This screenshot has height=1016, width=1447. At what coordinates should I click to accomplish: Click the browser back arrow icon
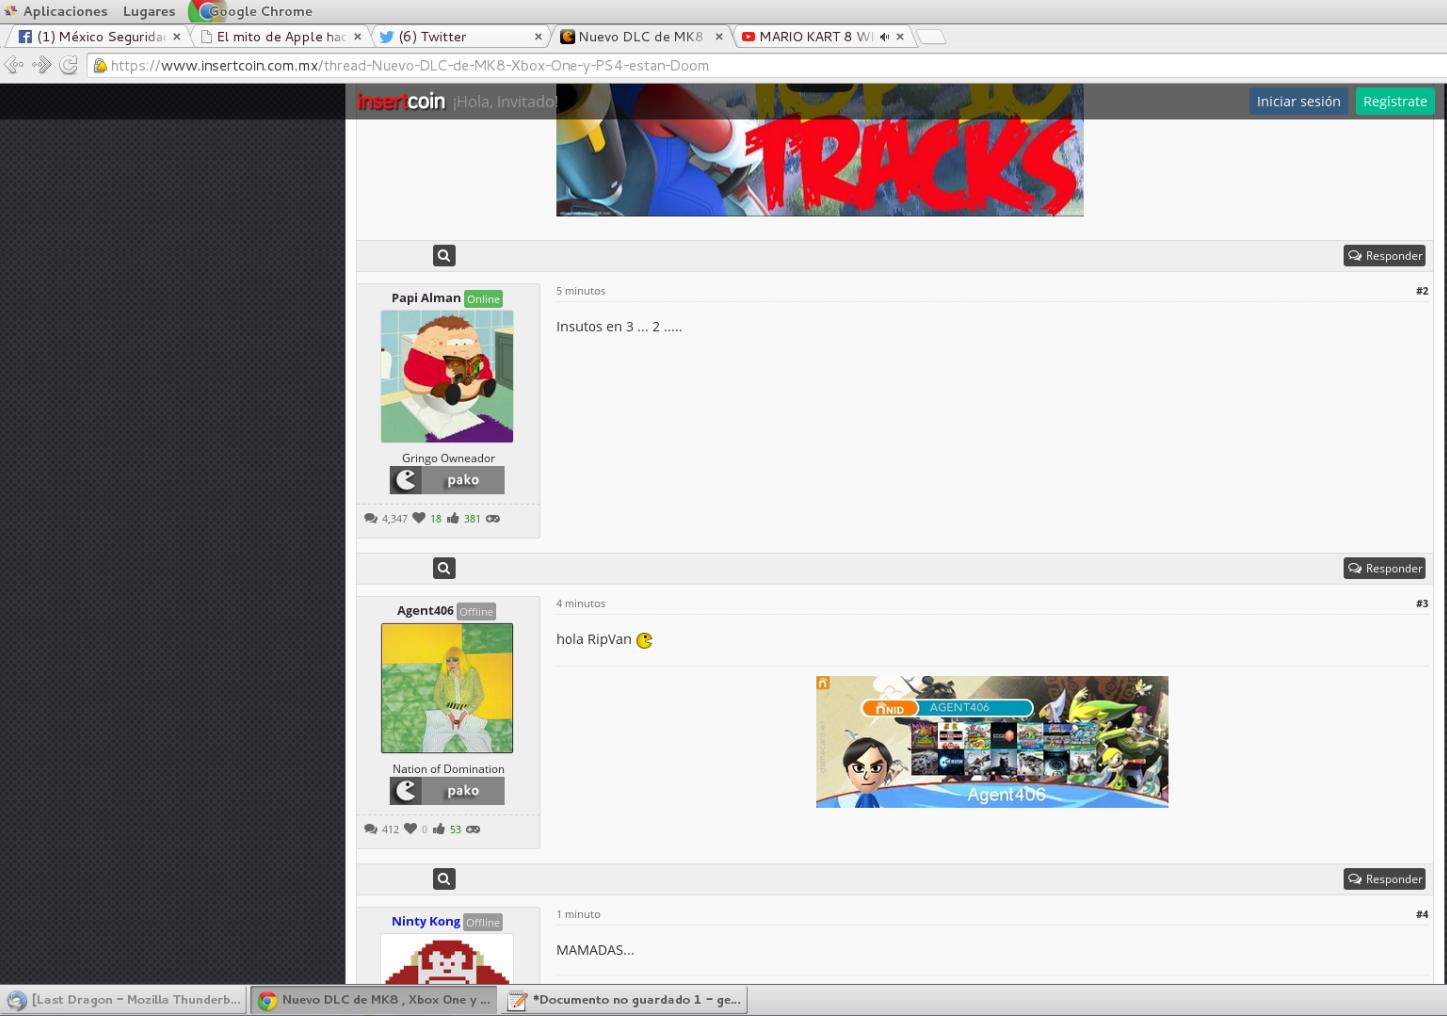pos(14,65)
